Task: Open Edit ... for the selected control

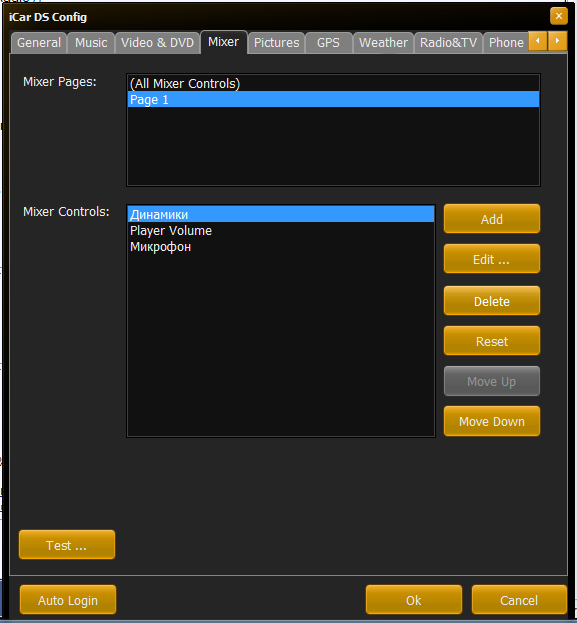Action: tap(492, 259)
